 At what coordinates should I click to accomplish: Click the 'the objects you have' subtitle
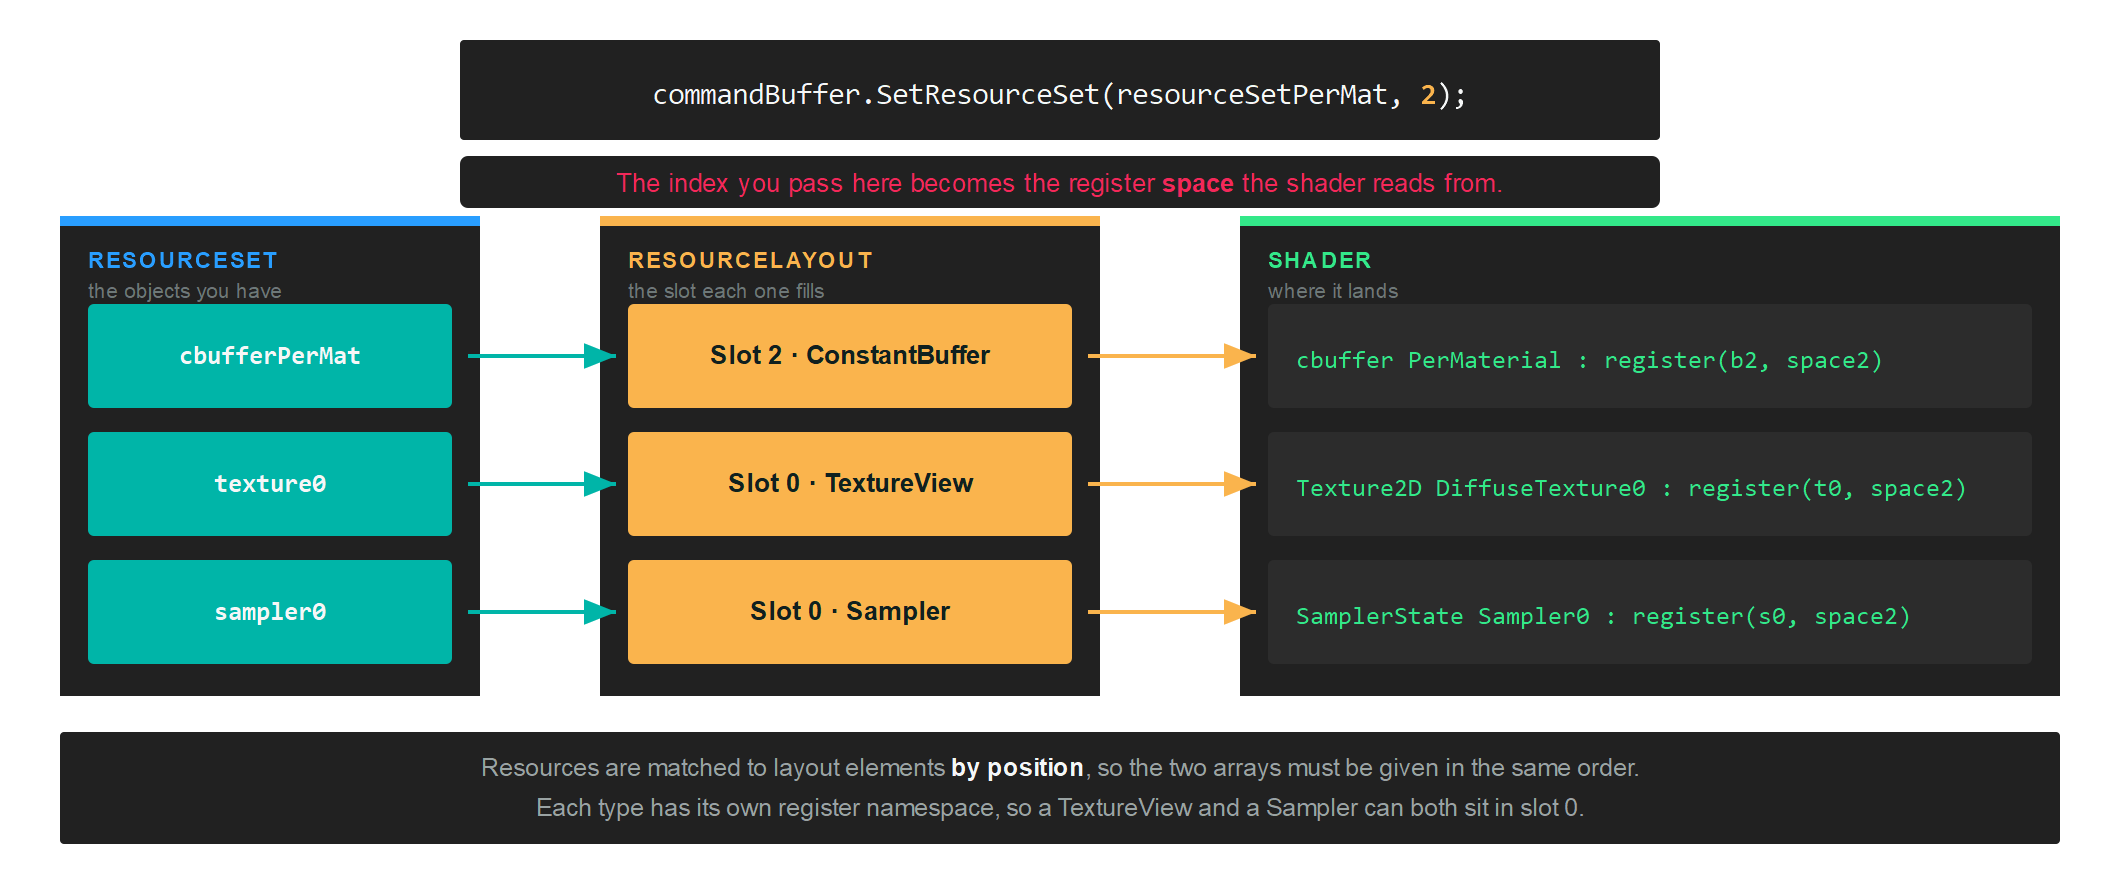(185, 291)
